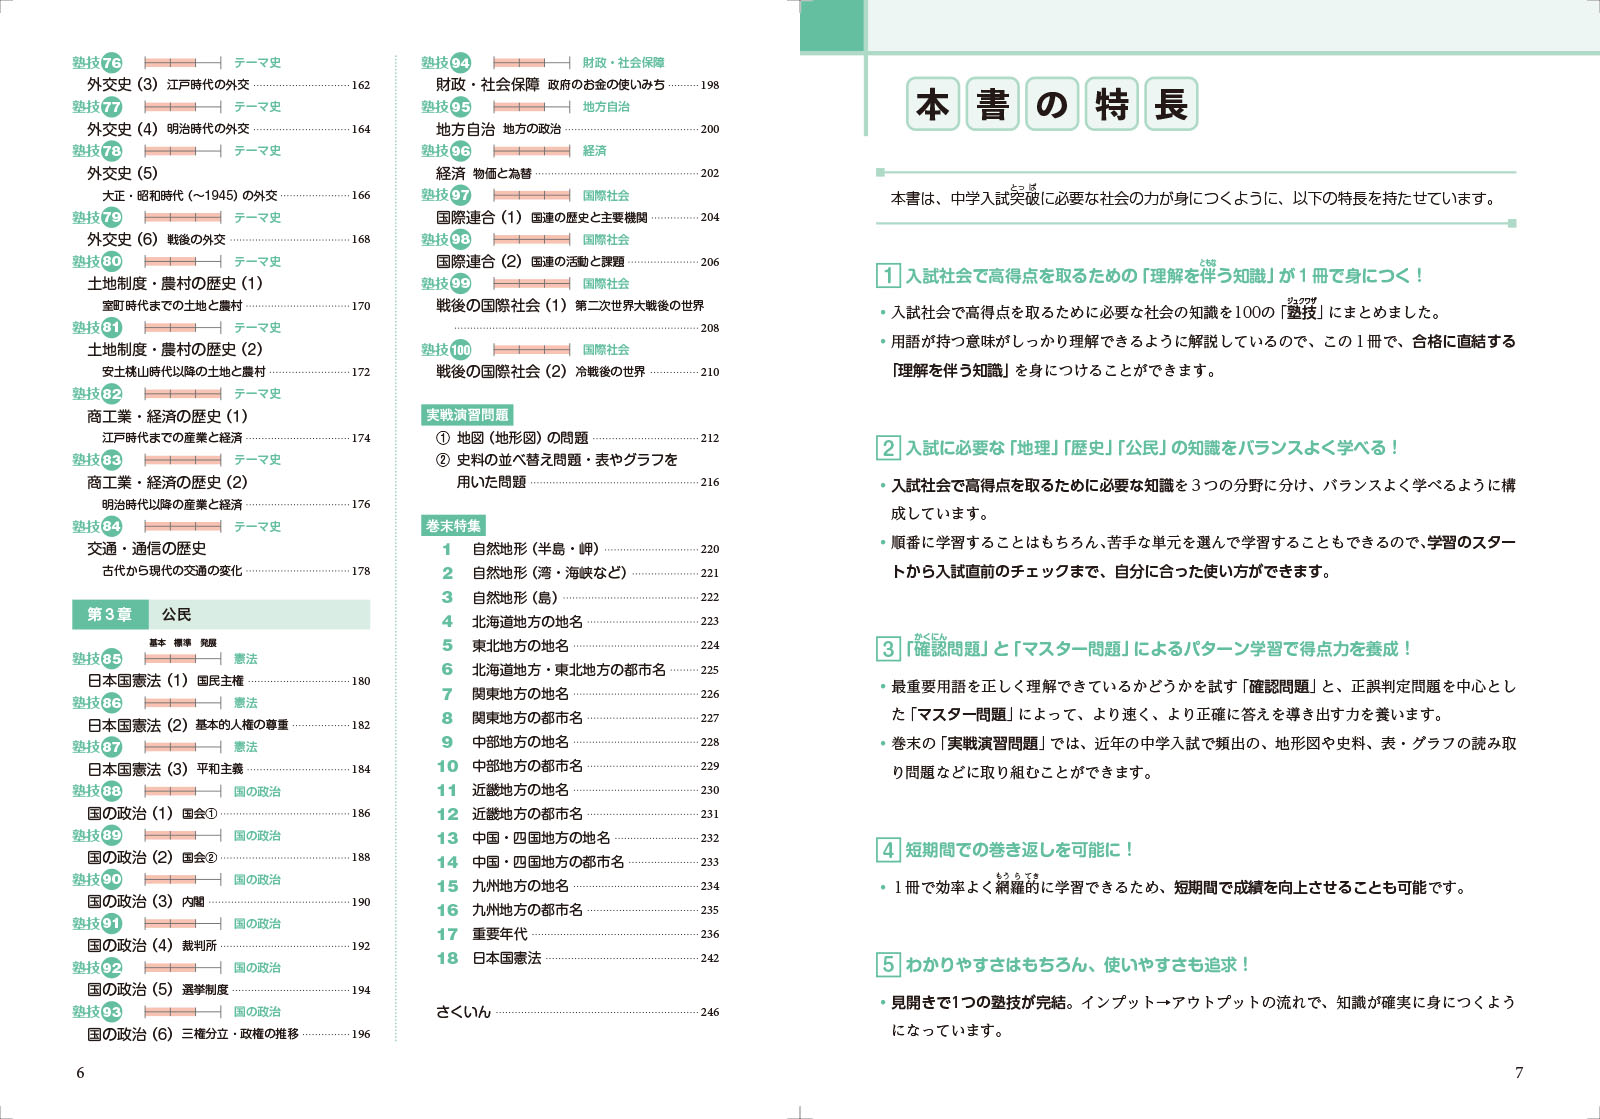
Task: Click heading 短期間での巻き返しを可能に！
Action: [1019, 849]
